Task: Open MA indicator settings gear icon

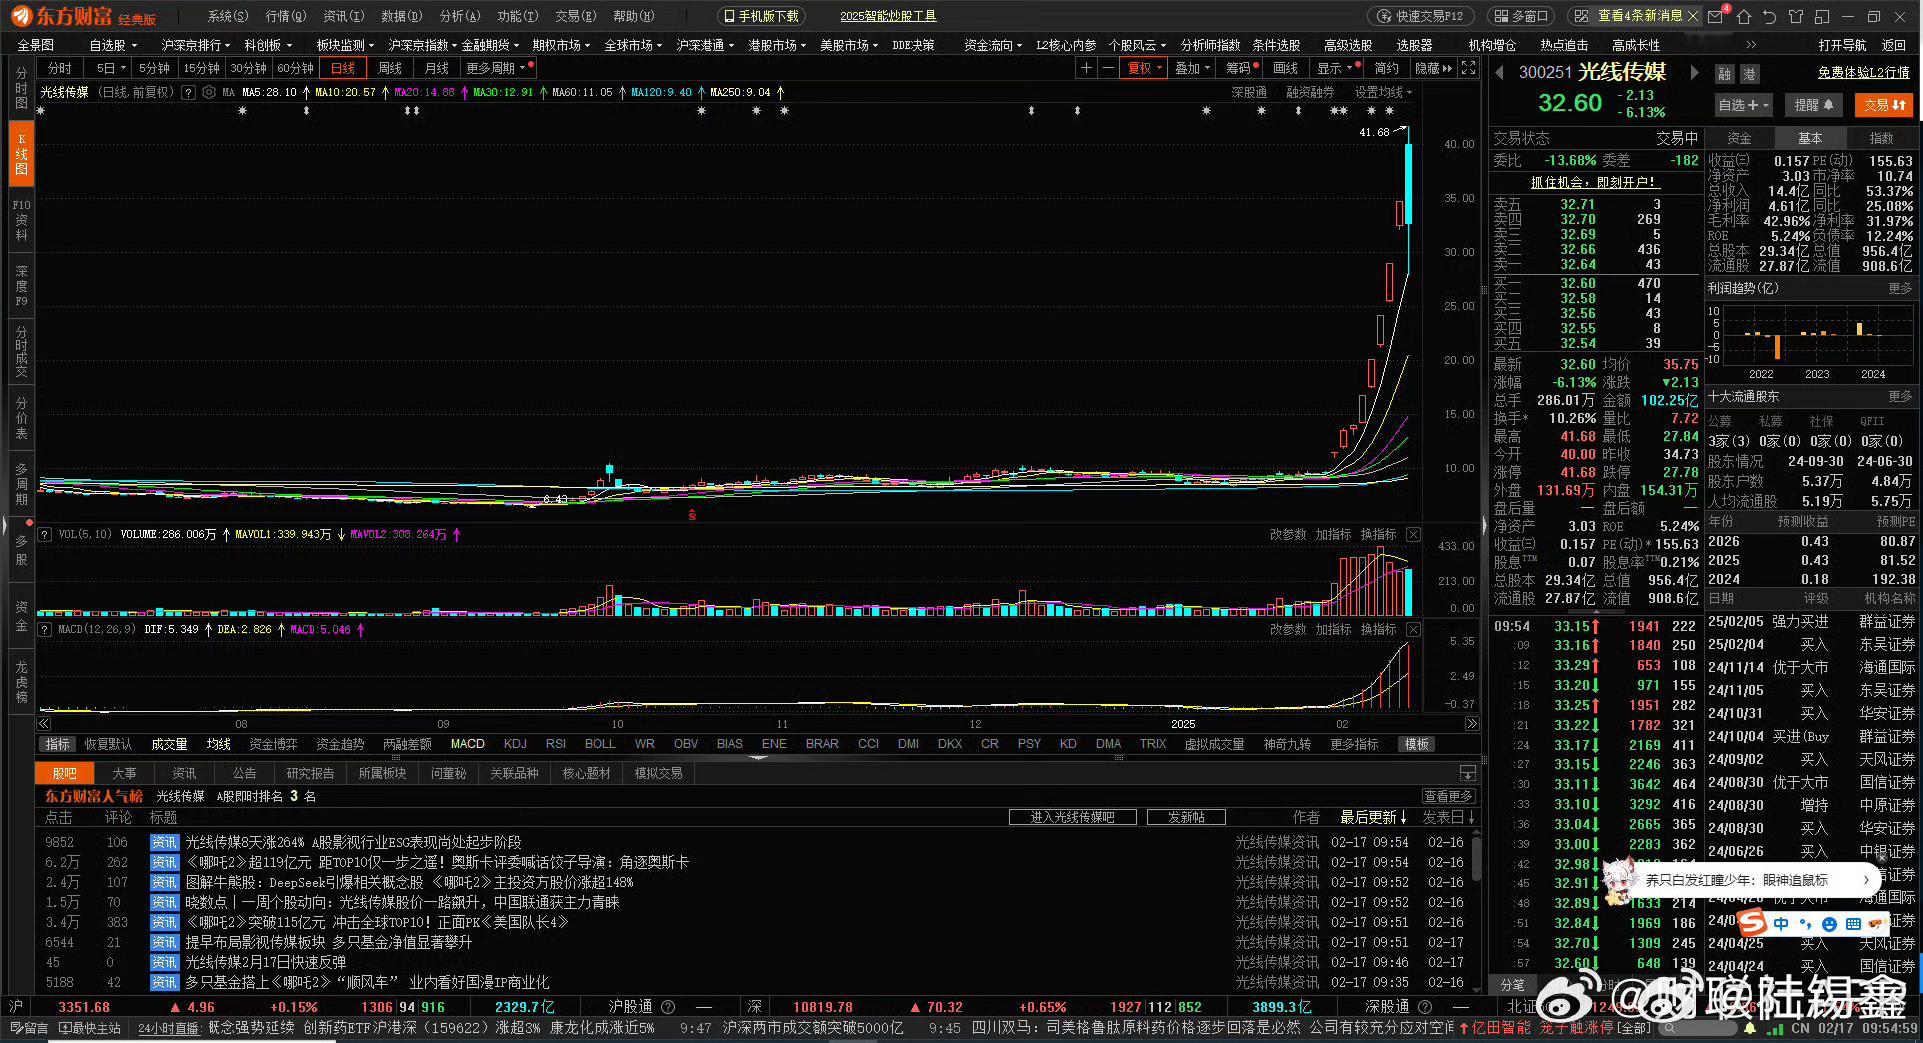Action: (209, 92)
